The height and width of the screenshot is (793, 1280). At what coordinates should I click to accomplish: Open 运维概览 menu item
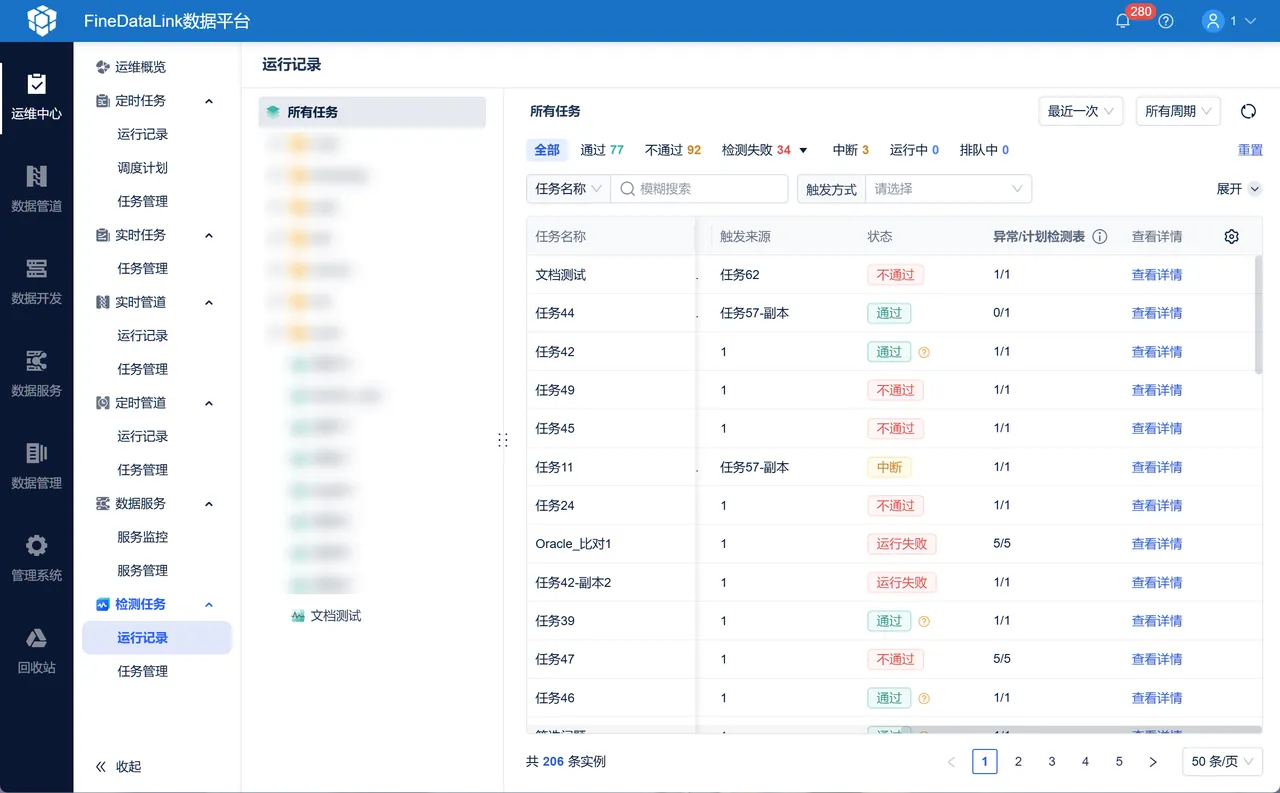click(x=141, y=67)
